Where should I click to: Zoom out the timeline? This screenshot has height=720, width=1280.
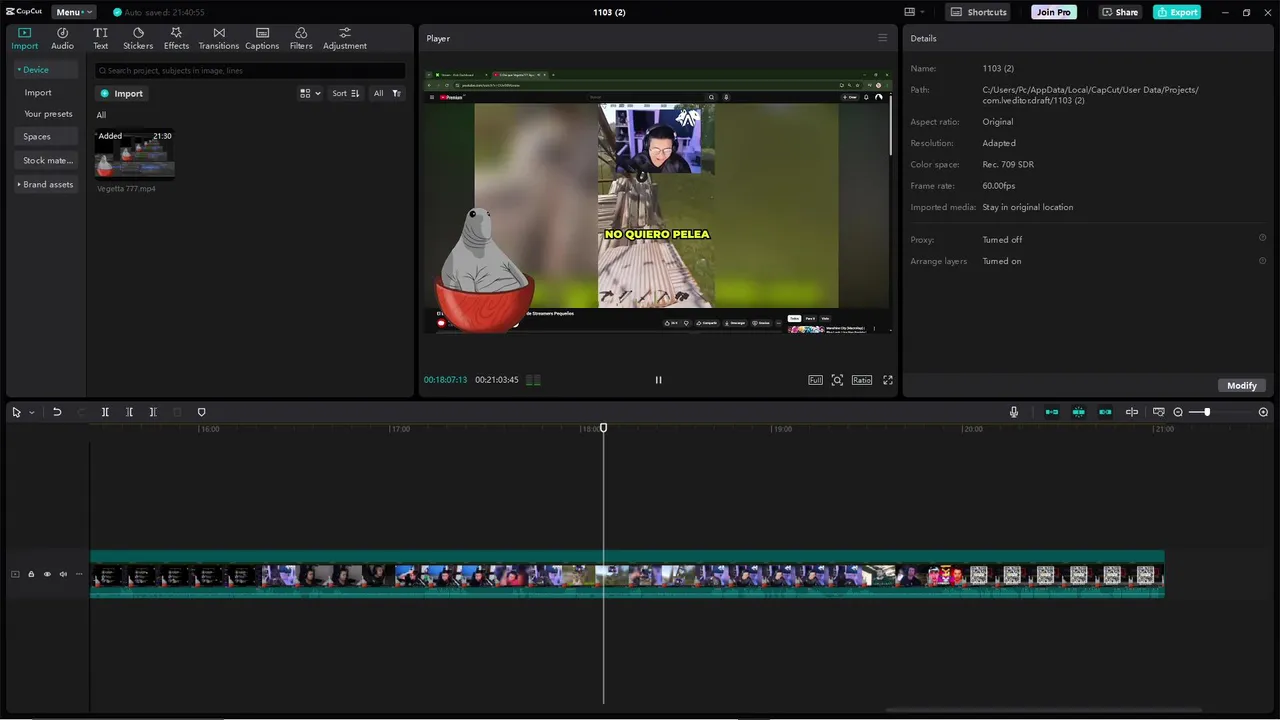tap(1178, 412)
